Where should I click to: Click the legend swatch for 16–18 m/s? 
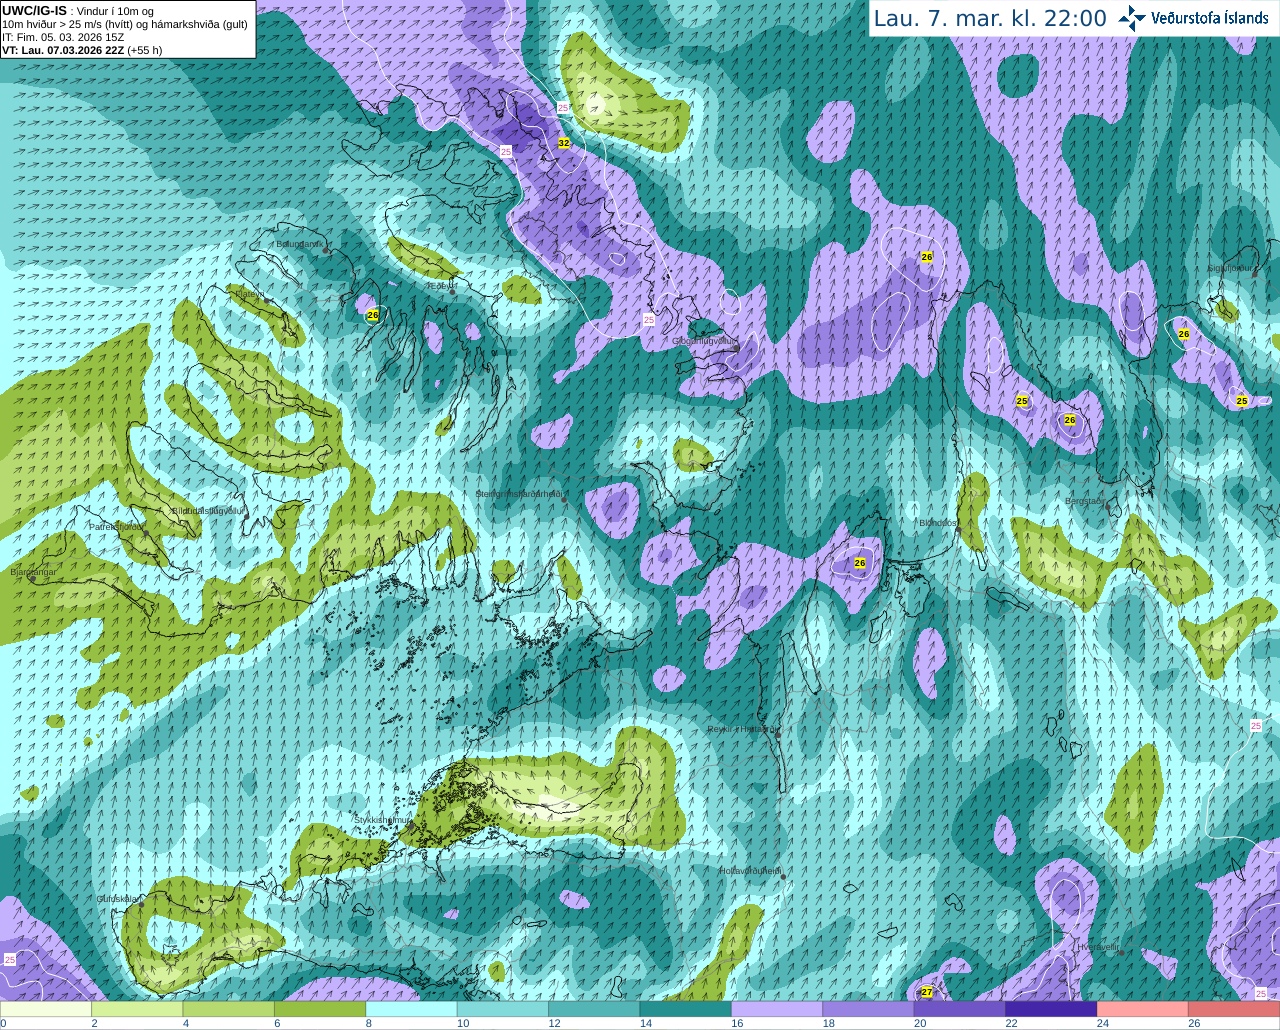[x=777, y=1009]
